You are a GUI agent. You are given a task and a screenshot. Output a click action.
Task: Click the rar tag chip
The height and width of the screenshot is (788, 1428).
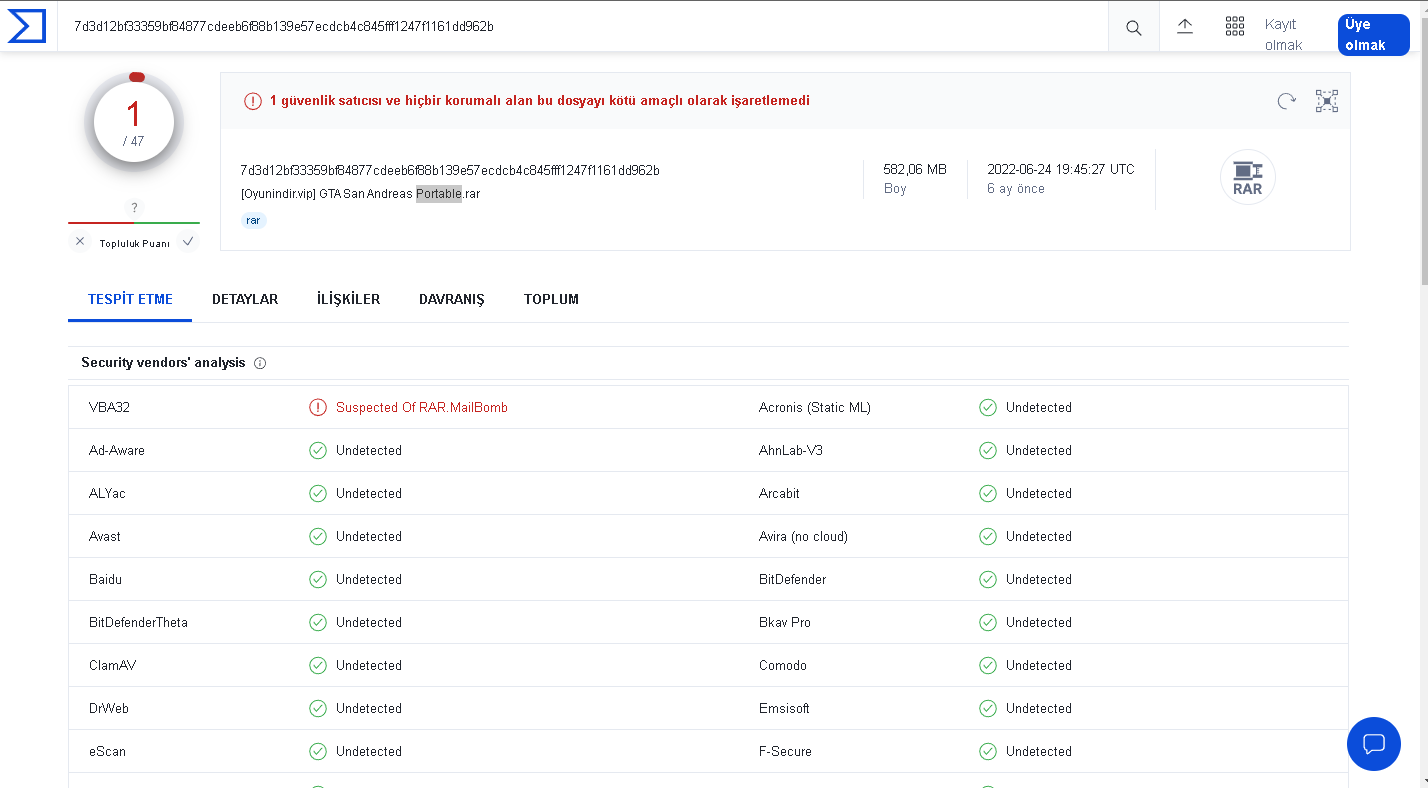click(253, 220)
